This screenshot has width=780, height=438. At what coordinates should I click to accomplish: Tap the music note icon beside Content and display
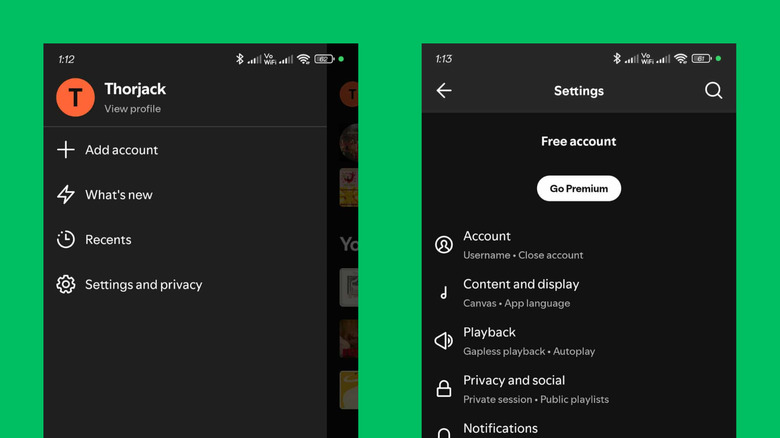(444, 293)
